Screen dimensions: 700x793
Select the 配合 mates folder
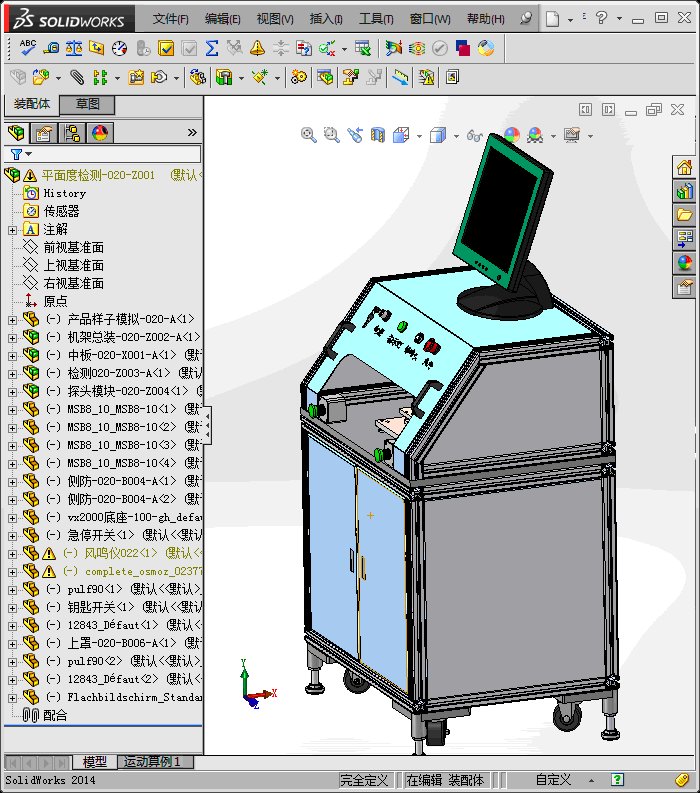[55, 716]
